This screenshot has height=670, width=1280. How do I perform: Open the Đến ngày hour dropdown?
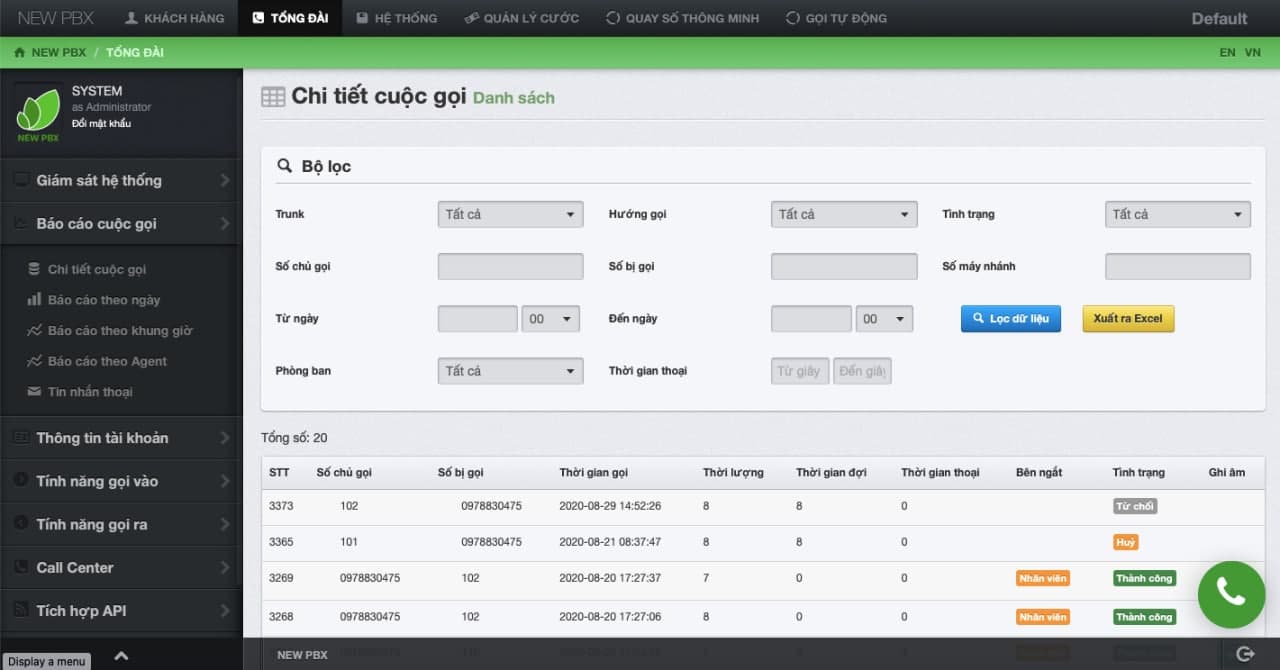(x=884, y=319)
